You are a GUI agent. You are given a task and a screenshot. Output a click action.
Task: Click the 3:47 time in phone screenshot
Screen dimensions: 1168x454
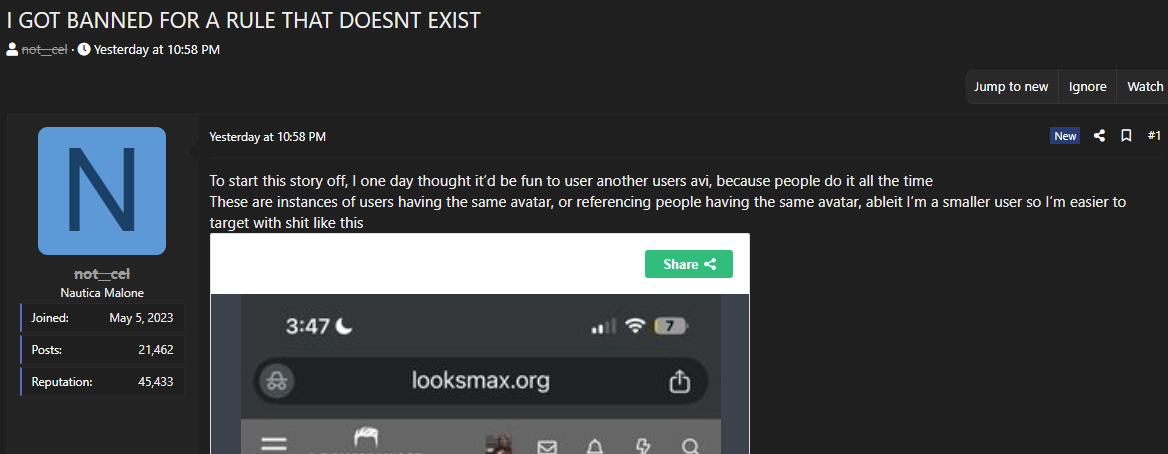pos(308,327)
